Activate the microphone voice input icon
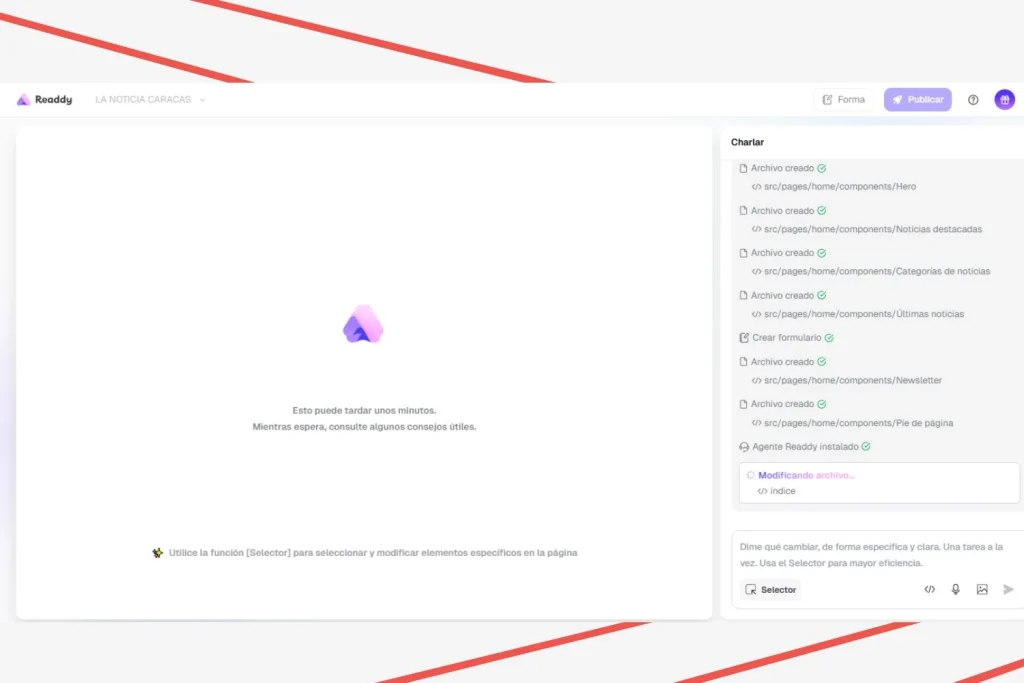The width and height of the screenshot is (1024, 683). (955, 590)
